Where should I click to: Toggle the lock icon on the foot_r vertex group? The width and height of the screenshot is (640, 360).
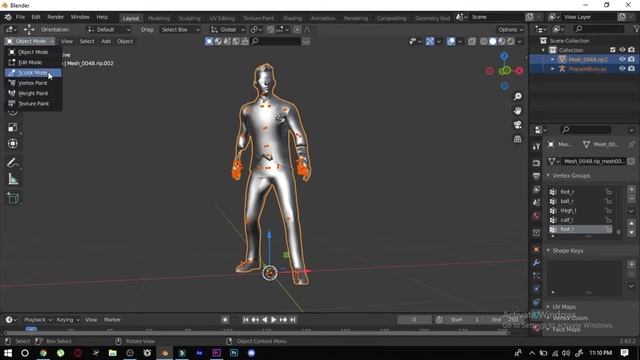click(609, 192)
